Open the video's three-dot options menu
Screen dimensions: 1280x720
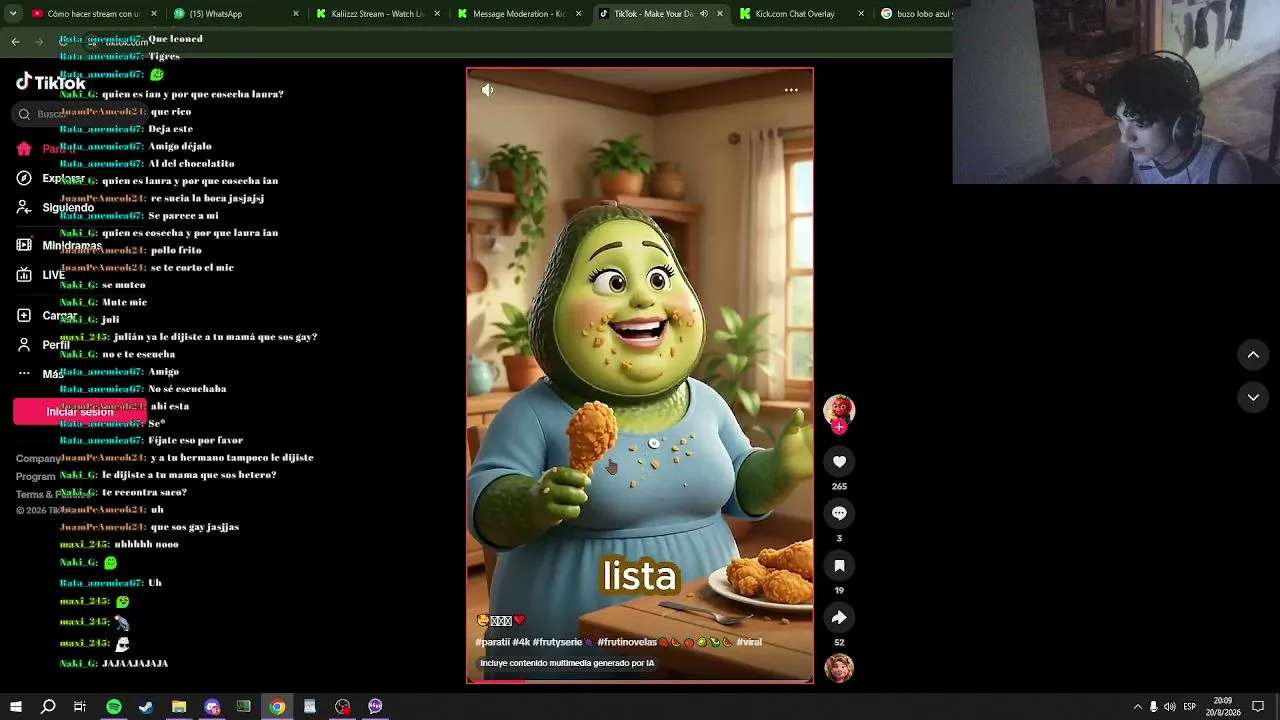coord(791,90)
